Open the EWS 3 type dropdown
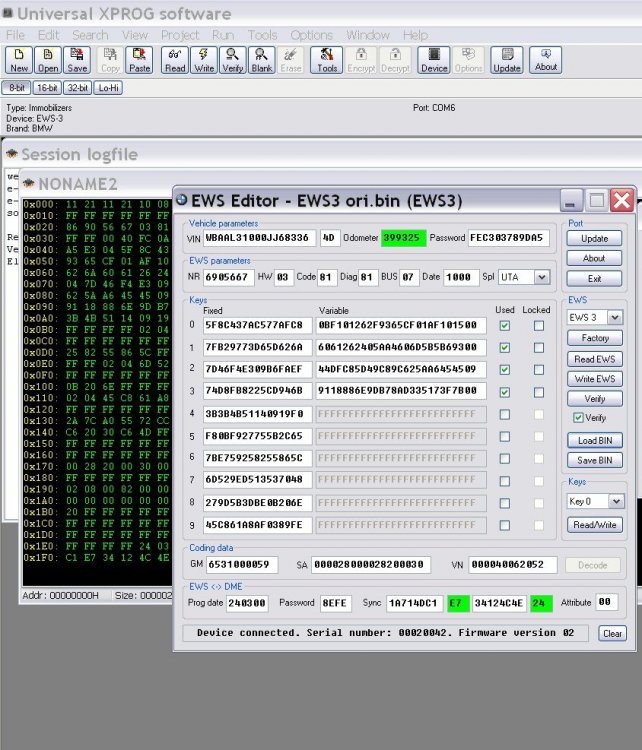Image resolution: width=642 pixels, height=750 pixels. pyautogui.click(x=615, y=317)
